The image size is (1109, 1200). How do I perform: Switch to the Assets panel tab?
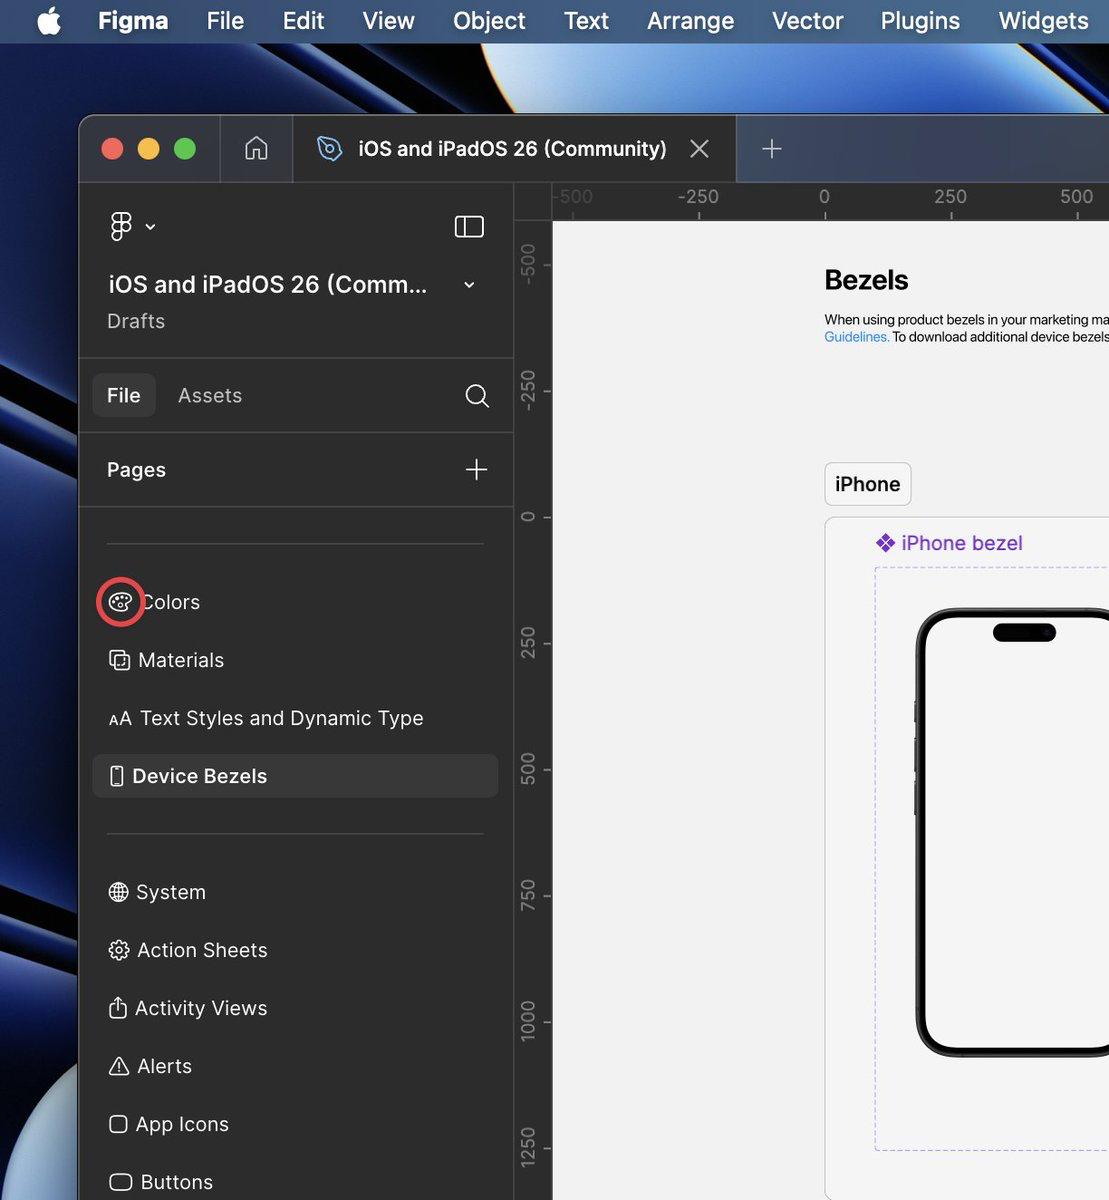click(210, 395)
